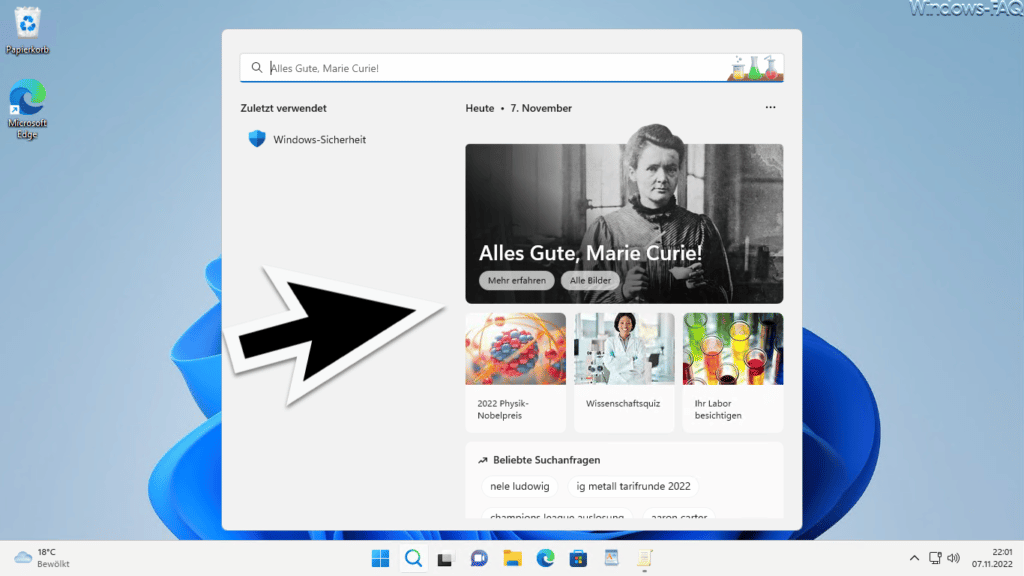Click the volume speaker icon in tray
The width and height of the screenshot is (1024, 576).
coord(953,558)
